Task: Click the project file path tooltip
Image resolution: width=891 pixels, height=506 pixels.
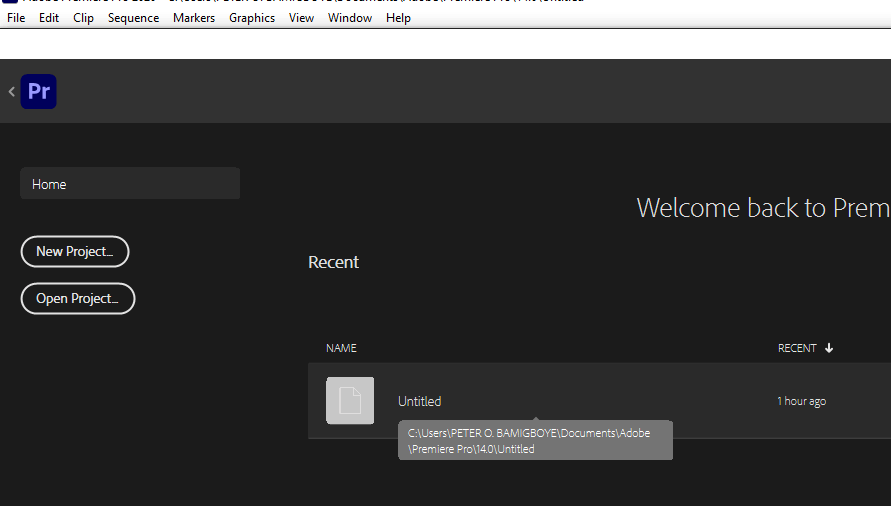Action: (535, 440)
